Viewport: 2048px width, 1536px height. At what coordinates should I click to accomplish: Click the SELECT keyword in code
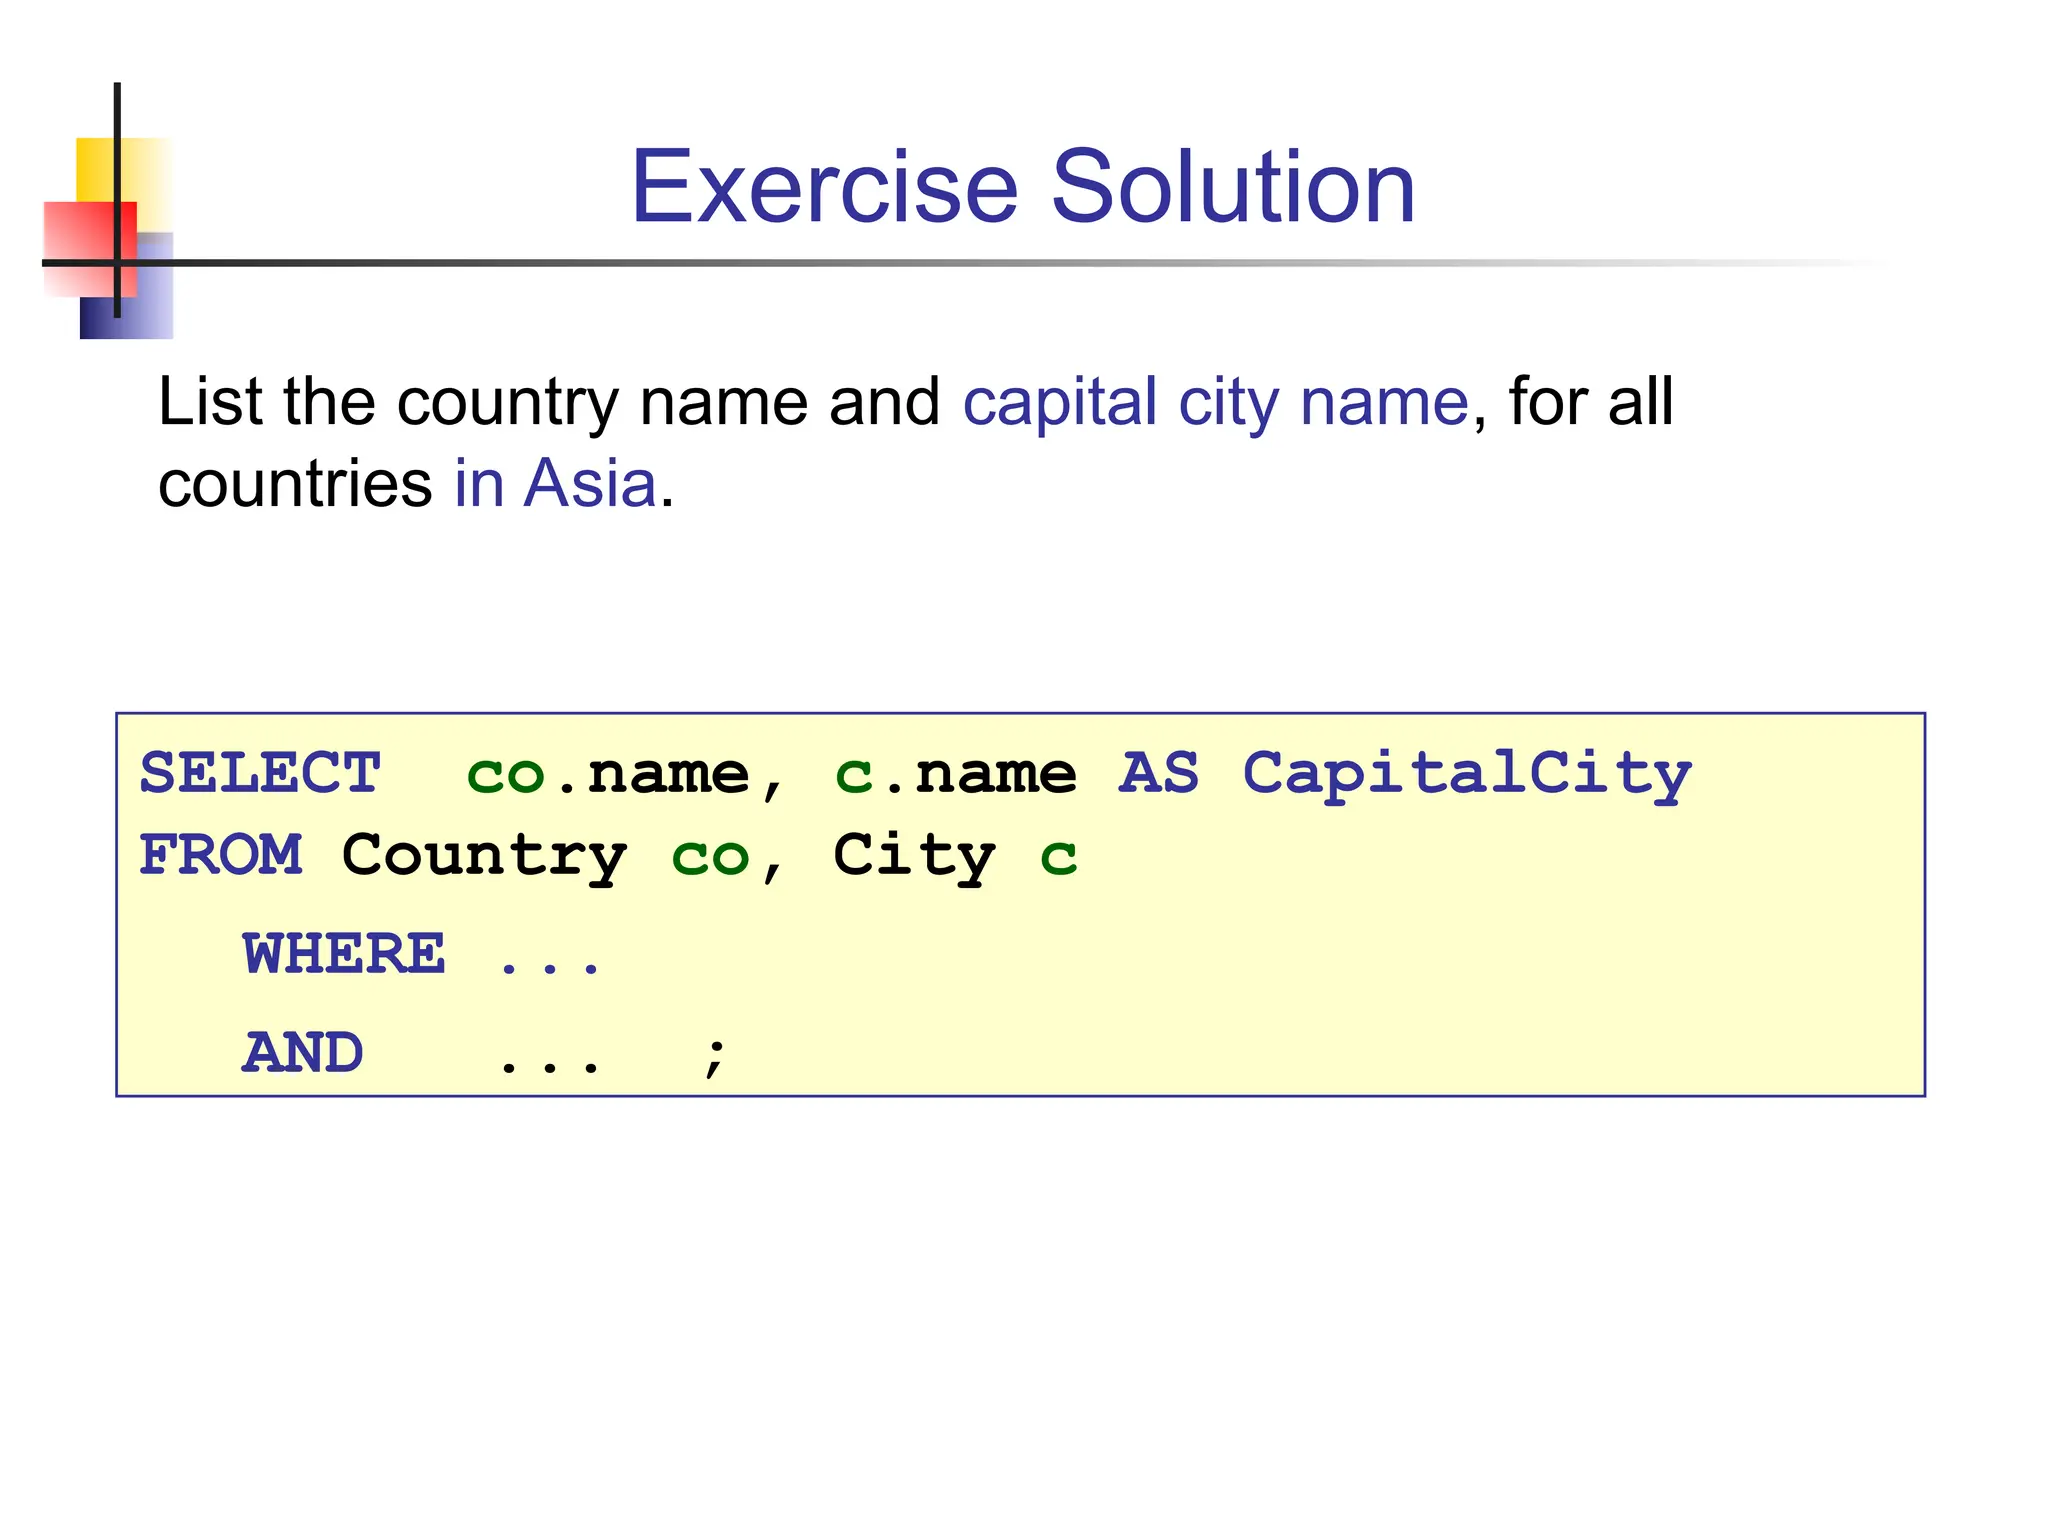pos(260,774)
